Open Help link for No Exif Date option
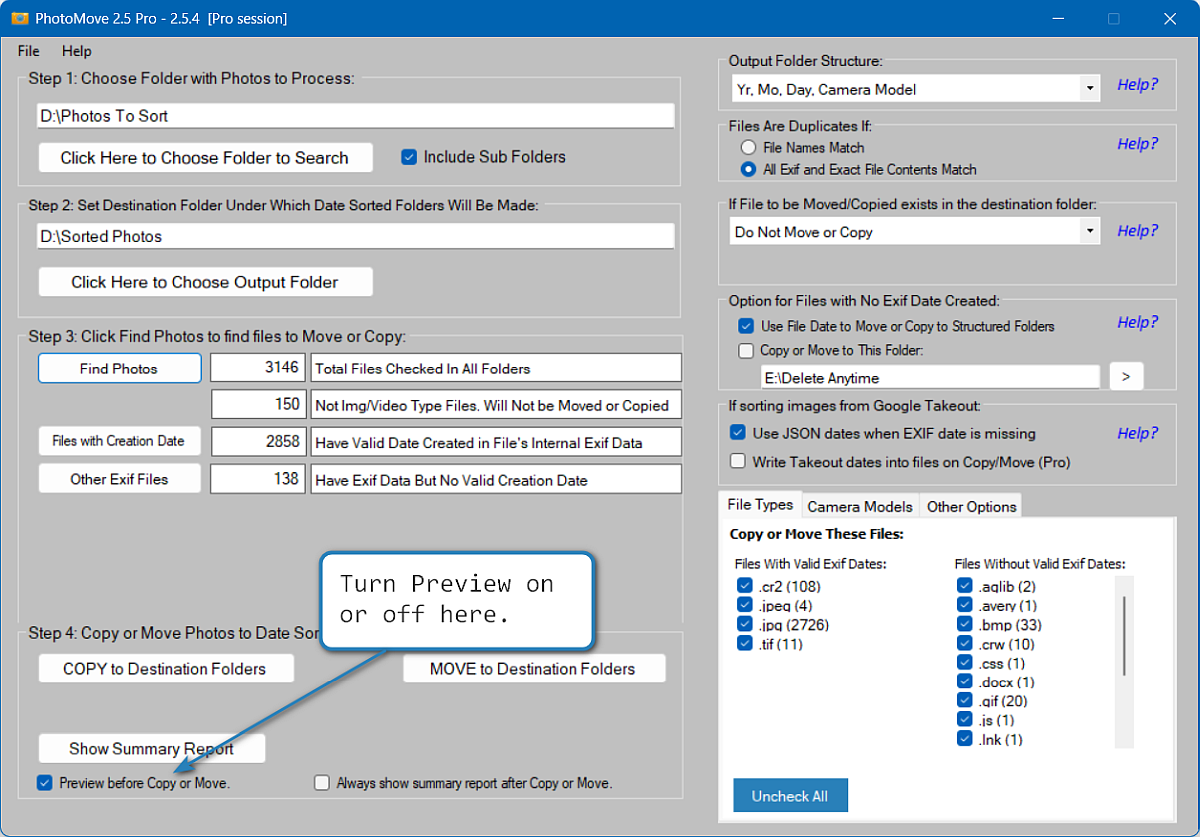The image size is (1200, 837). (1137, 322)
